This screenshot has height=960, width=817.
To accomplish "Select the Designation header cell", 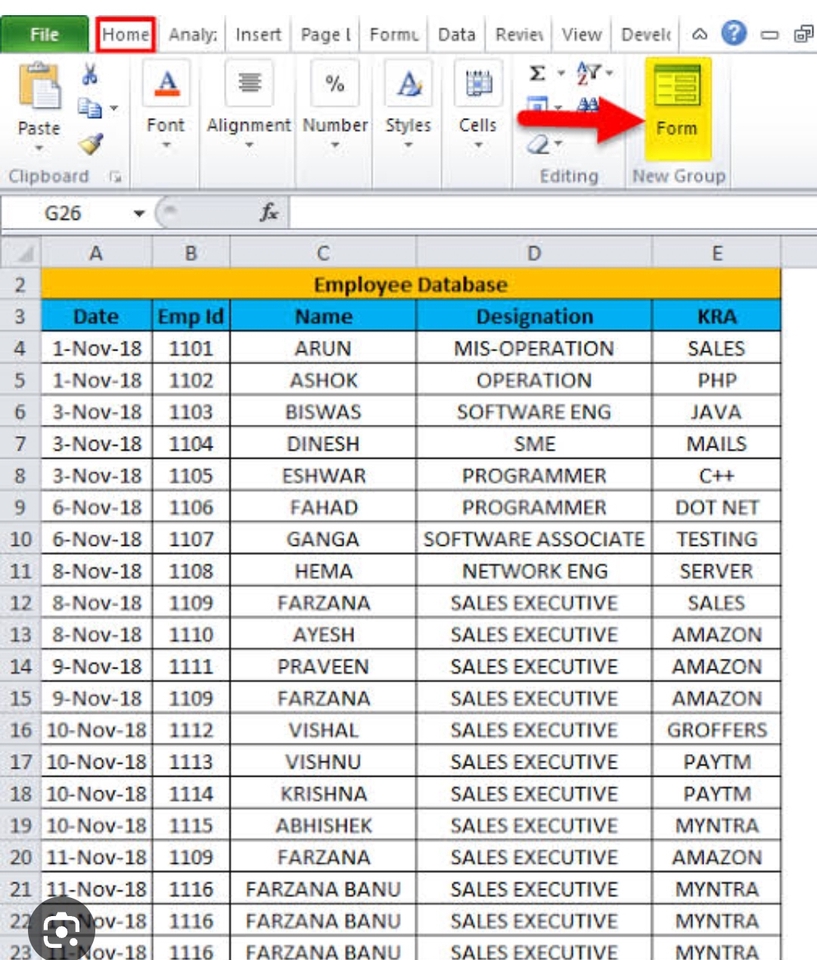I will (x=534, y=316).
